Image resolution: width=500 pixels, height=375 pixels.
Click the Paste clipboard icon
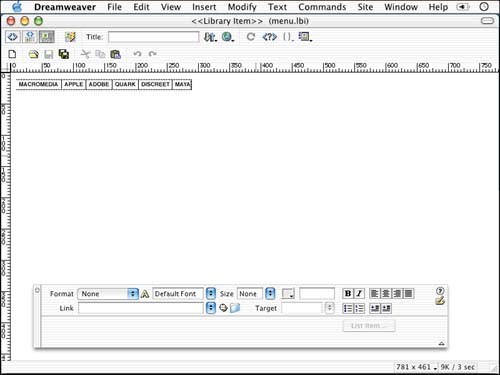click(115, 54)
